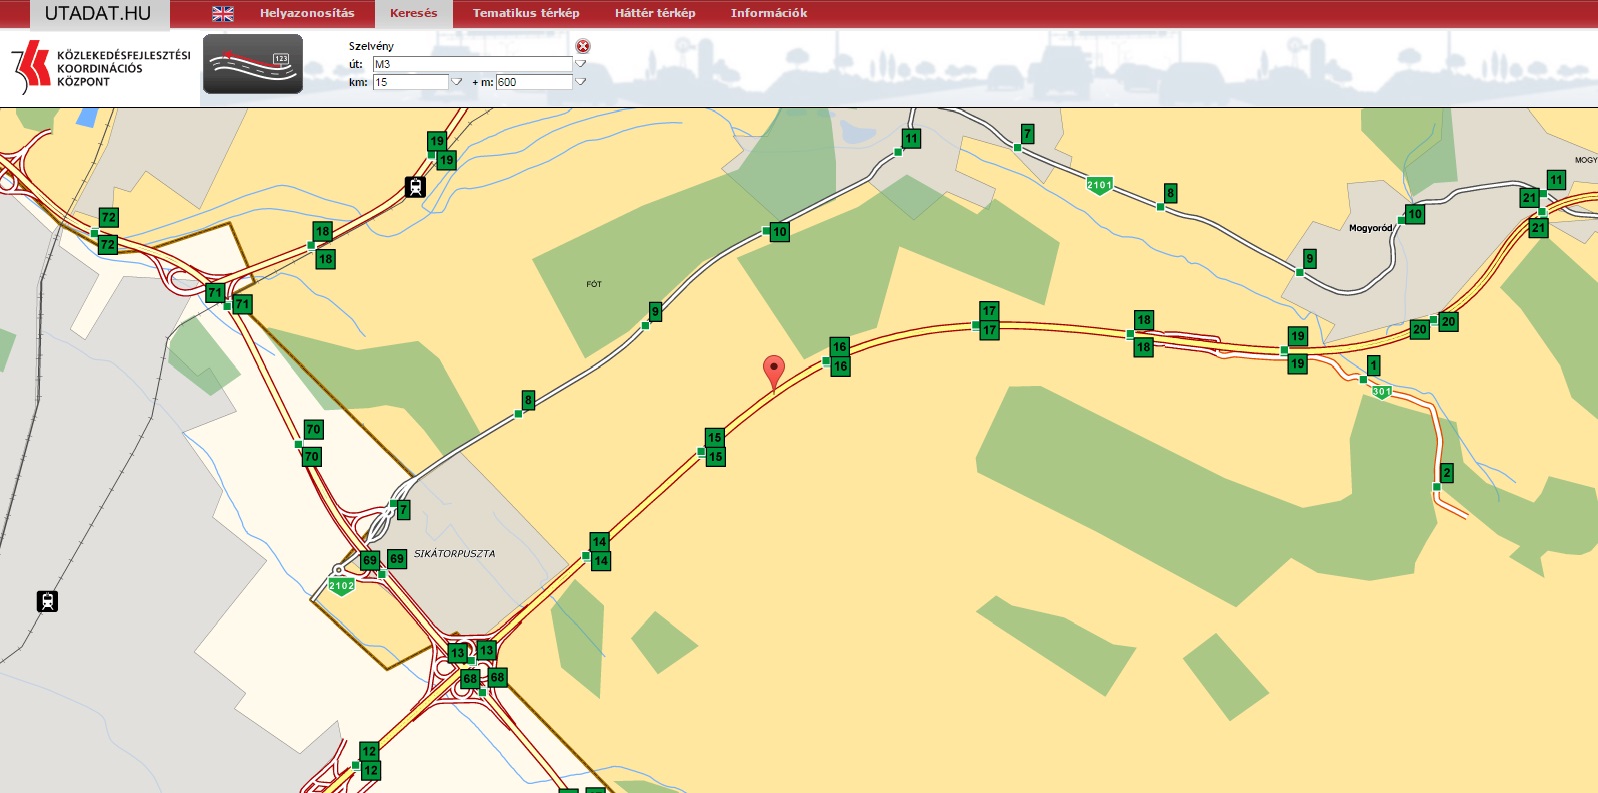Open the Tematikus térkép menu
The image size is (1598, 793).
526,14
